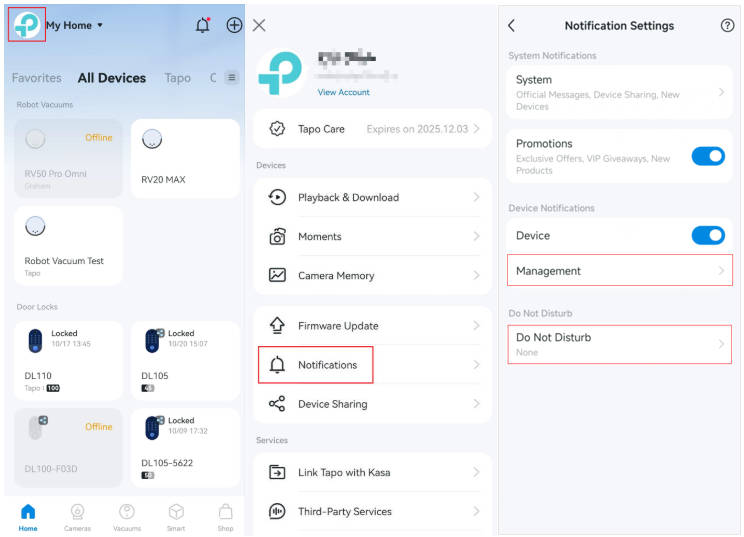
Task: Open the Cameras tab icon
Action: coord(77,516)
